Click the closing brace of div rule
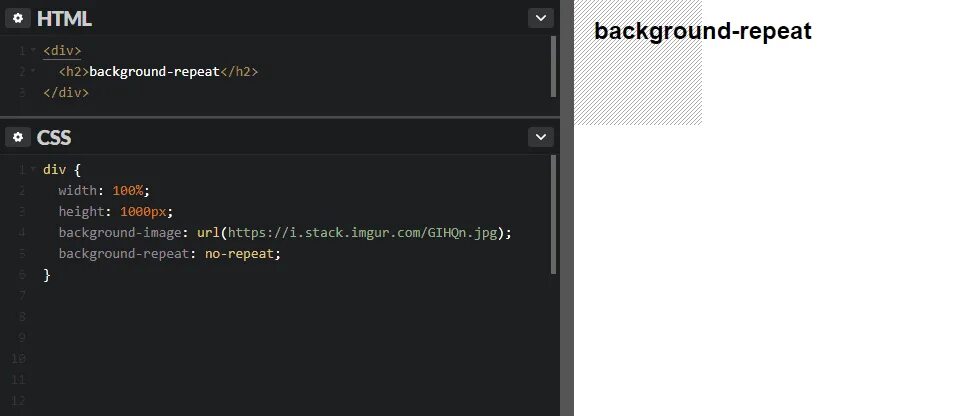The image size is (955, 416). click(x=47, y=275)
